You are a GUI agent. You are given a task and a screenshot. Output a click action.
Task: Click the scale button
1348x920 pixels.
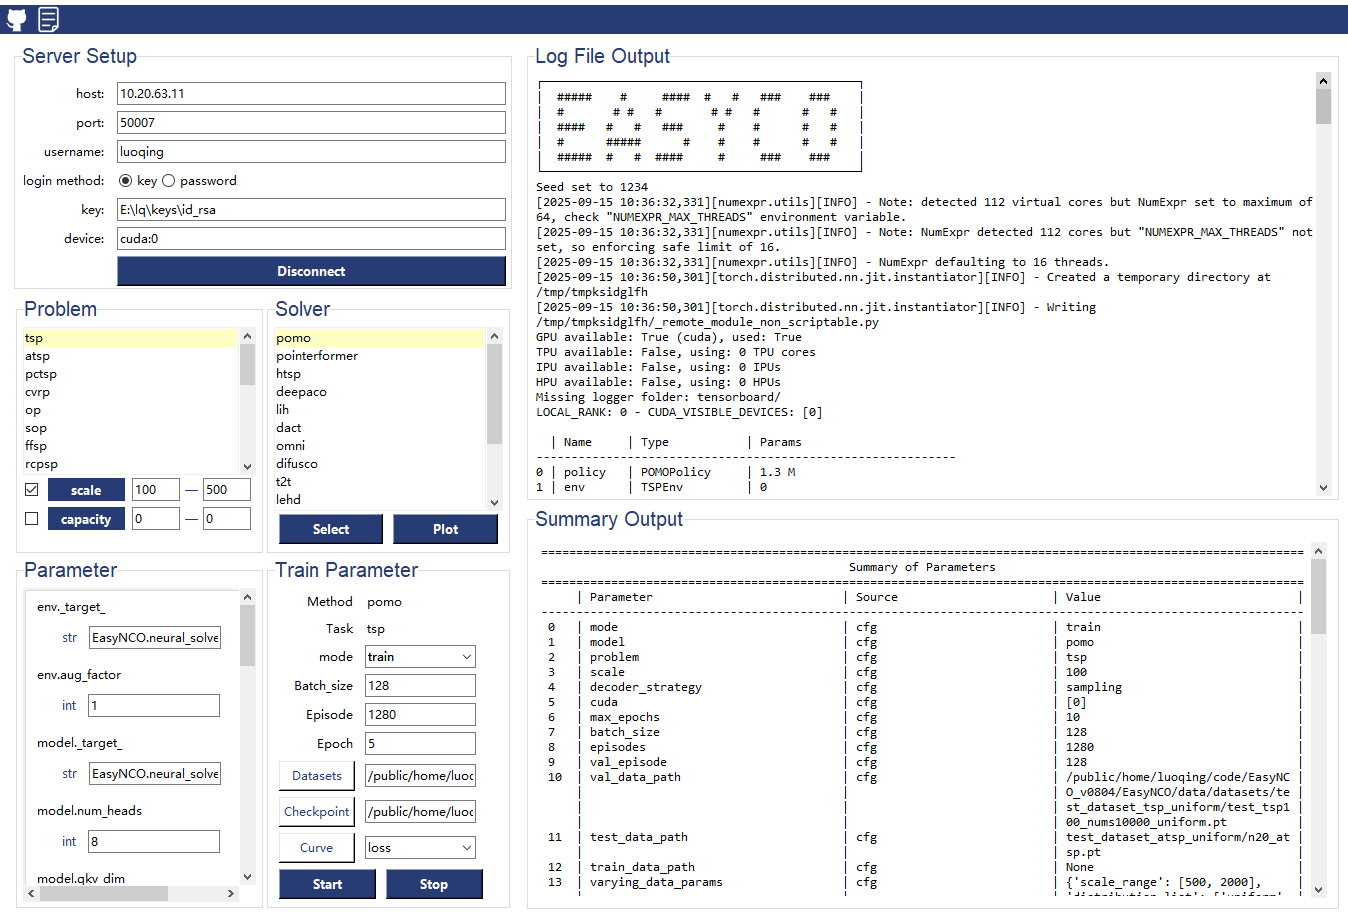point(86,490)
